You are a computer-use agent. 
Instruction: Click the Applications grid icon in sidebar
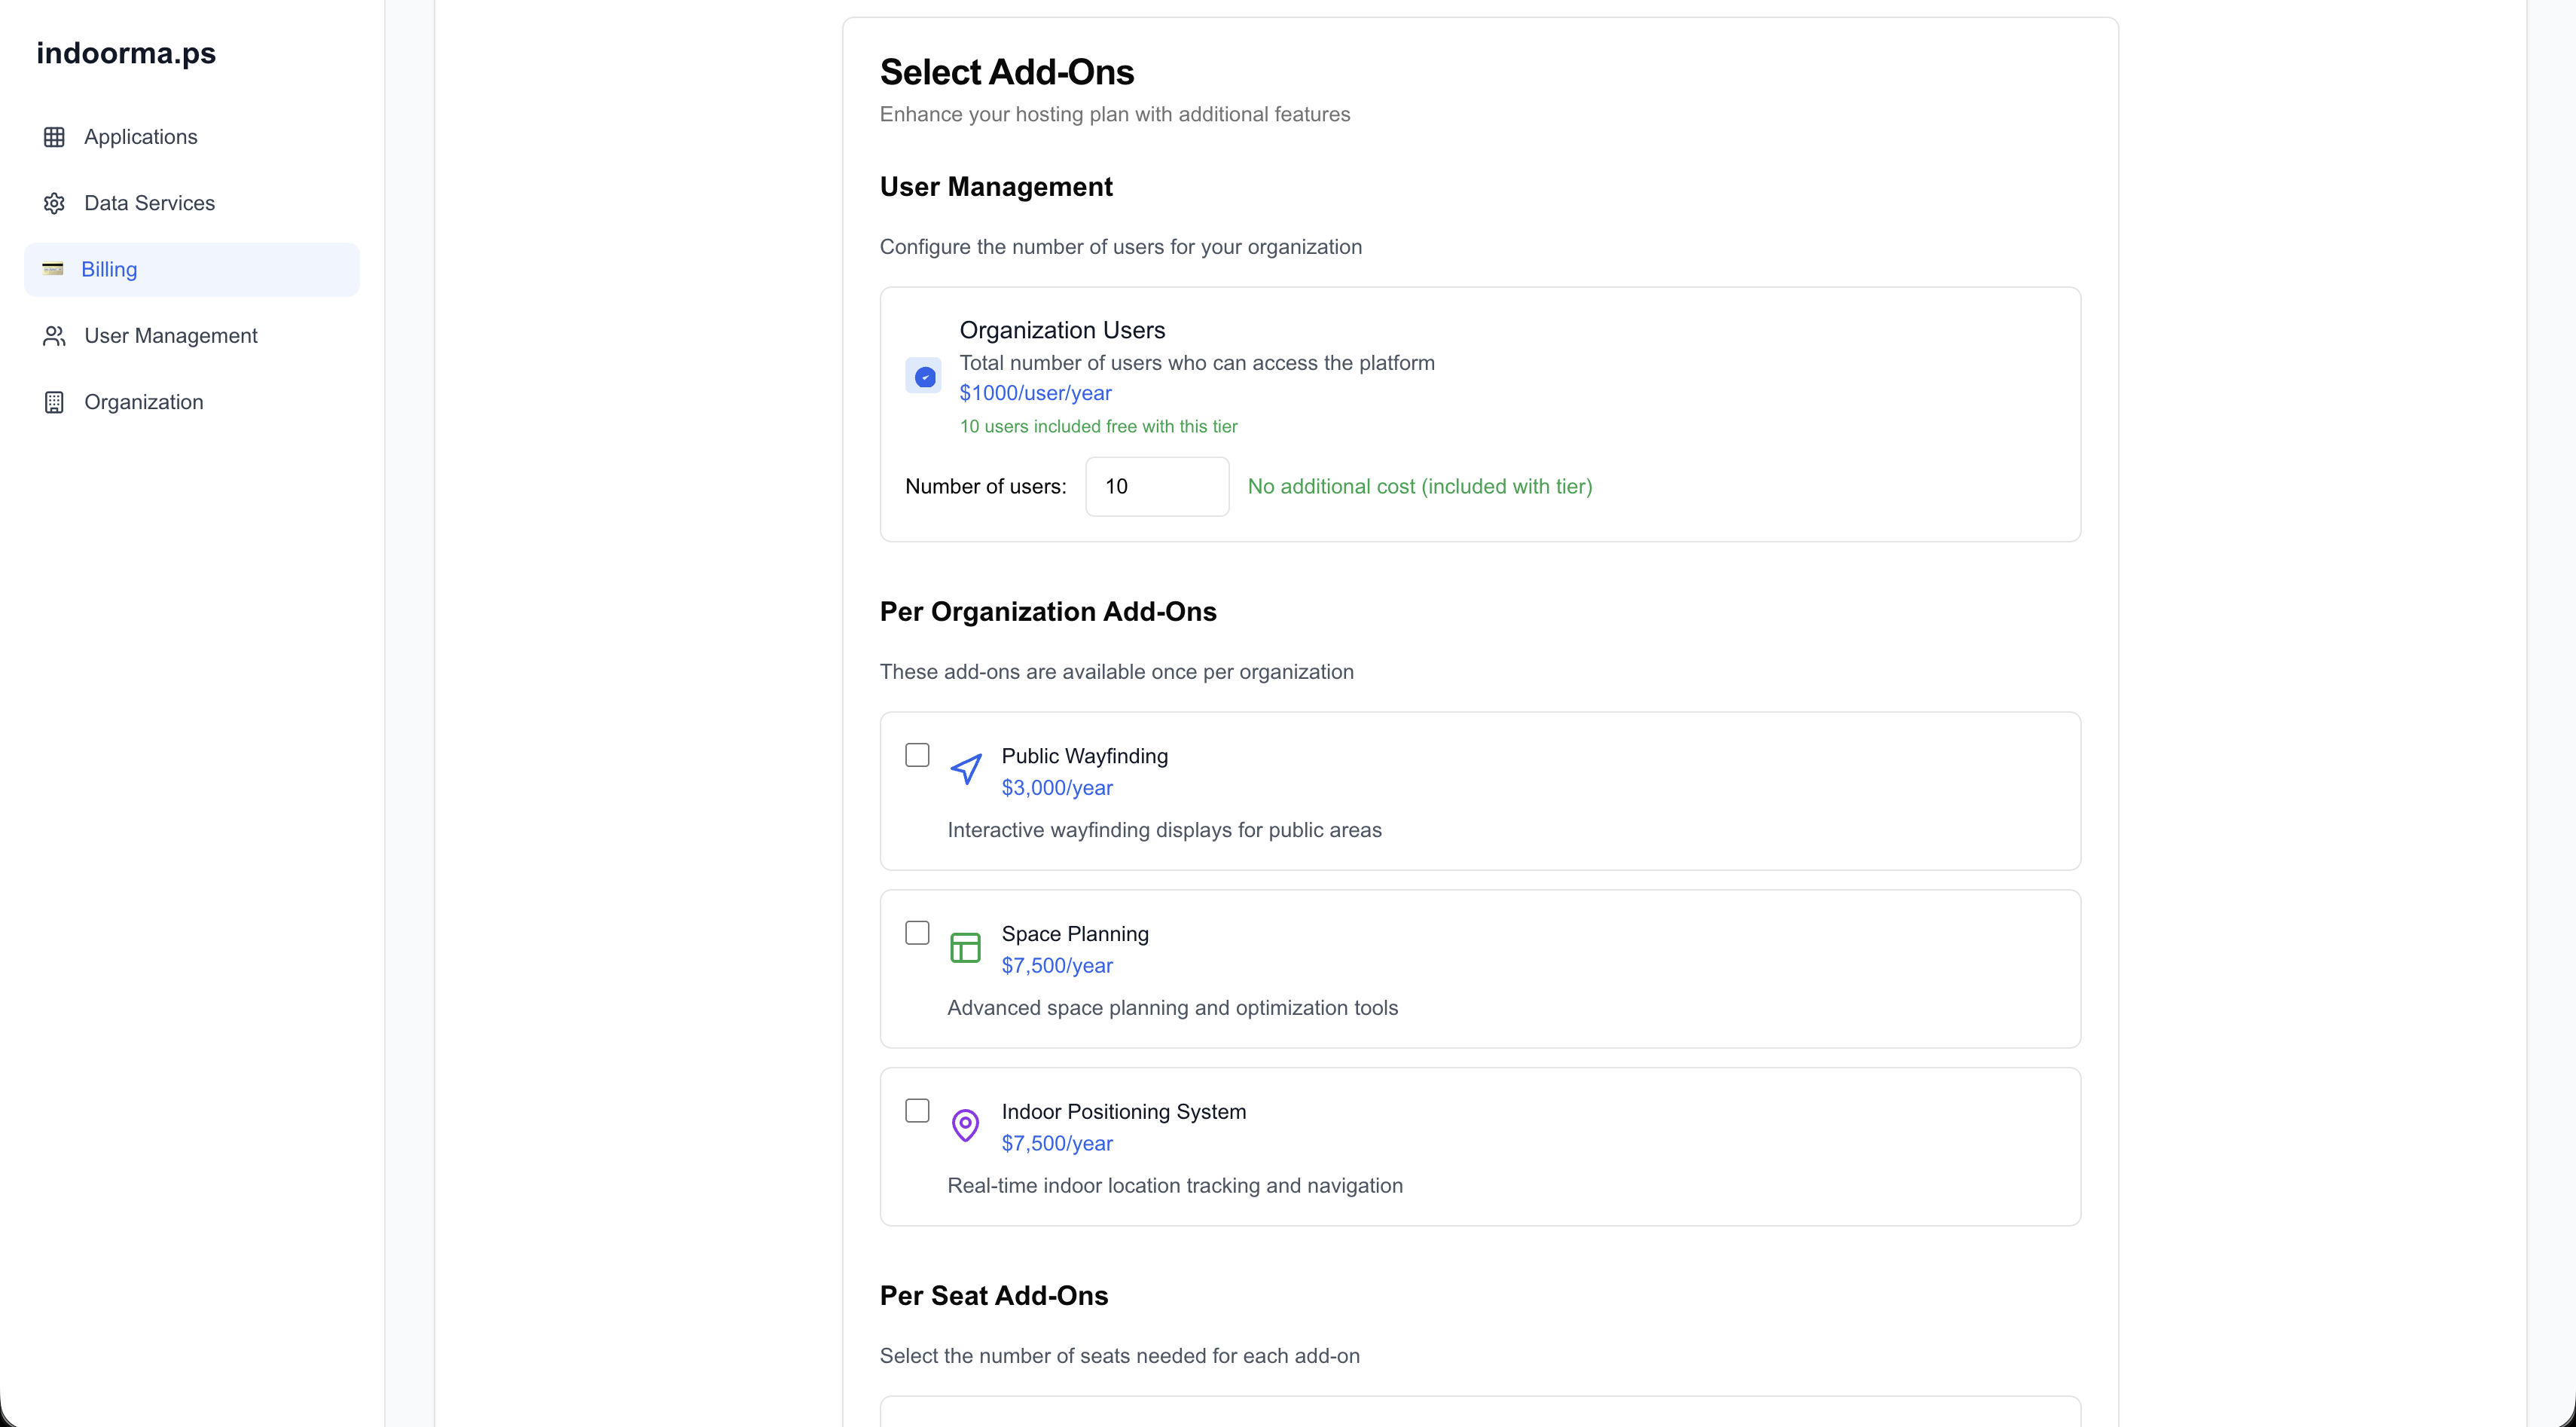54,137
